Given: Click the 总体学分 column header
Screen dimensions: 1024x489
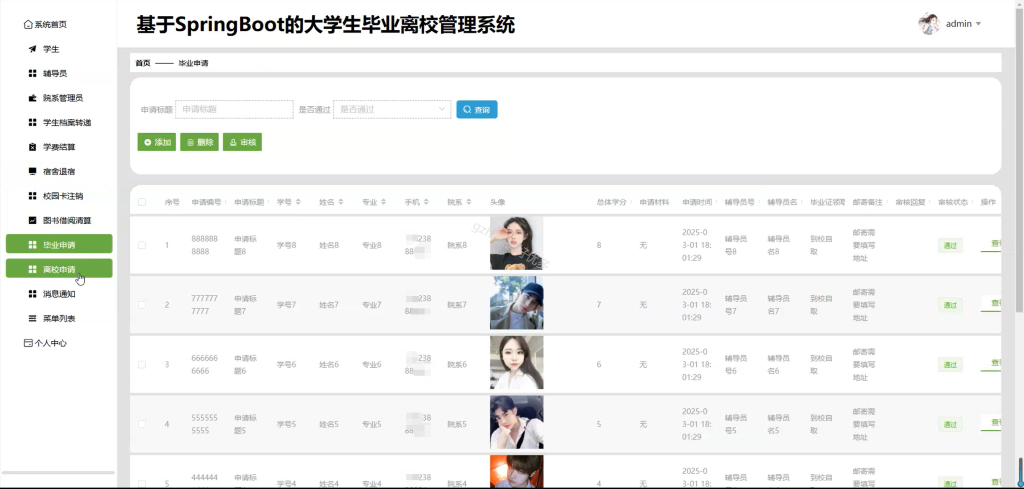Looking at the screenshot, I should (611, 202).
